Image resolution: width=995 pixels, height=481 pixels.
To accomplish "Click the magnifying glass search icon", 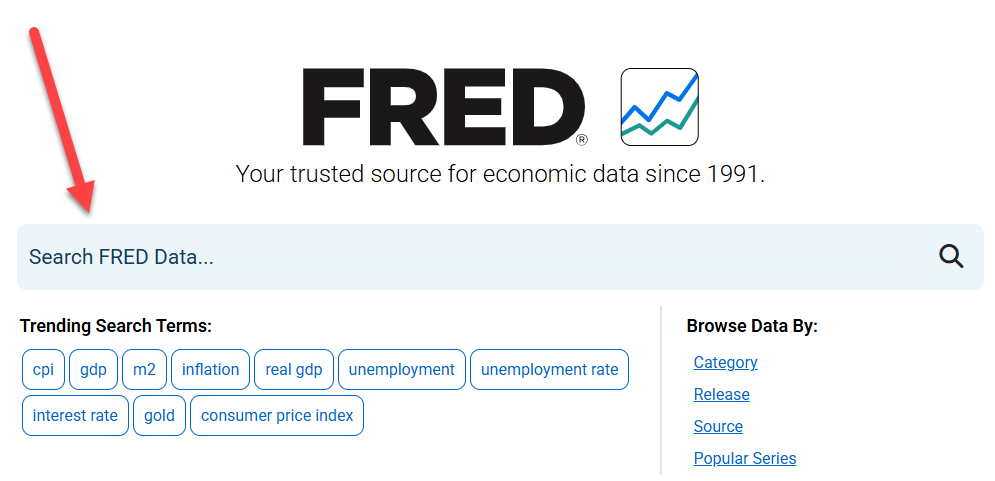I will click(x=951, y=256).
